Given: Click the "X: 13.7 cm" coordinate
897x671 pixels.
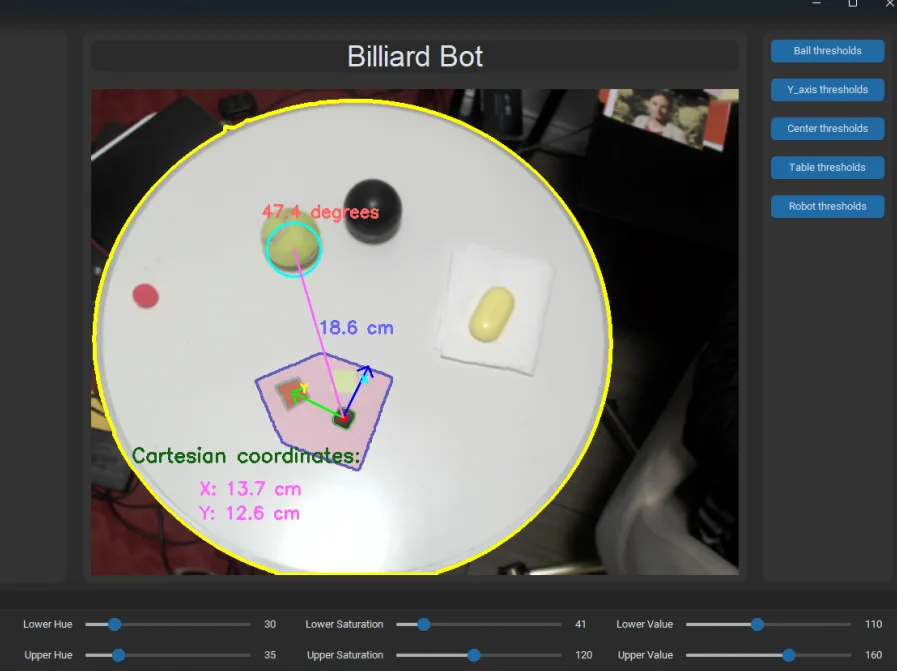Looking at the screenshot, I should click(x=250, y=489).
